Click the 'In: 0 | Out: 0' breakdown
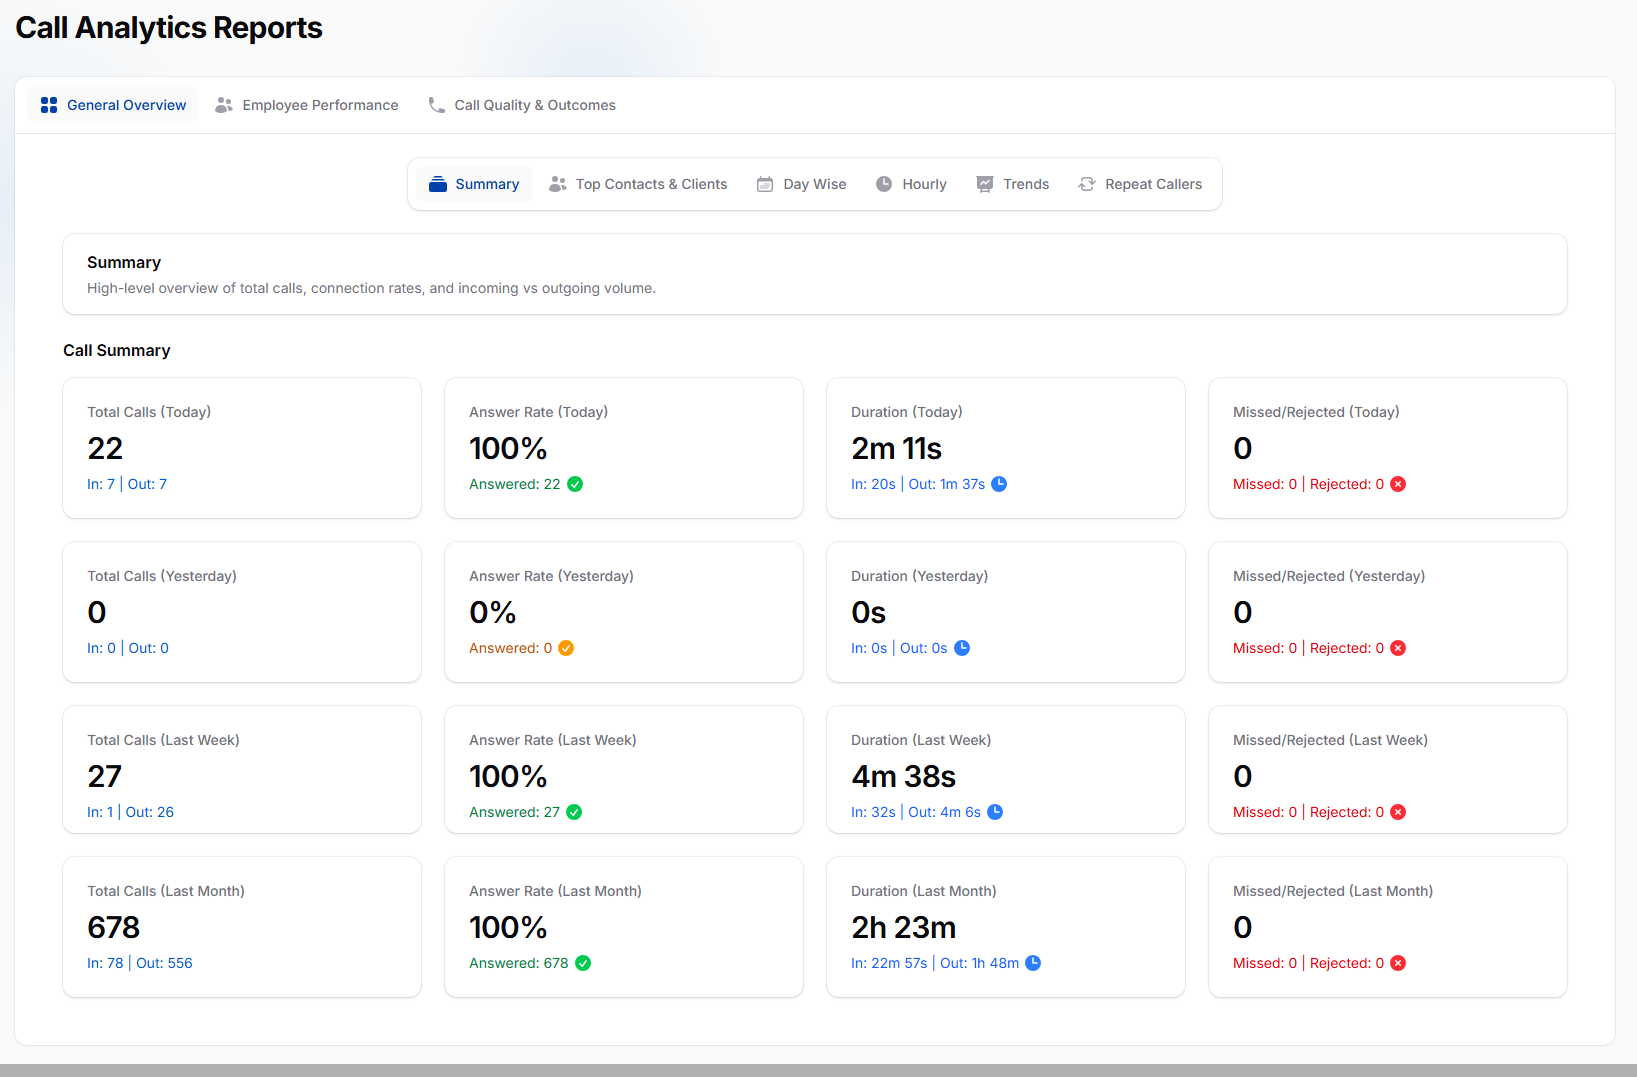 (128, 648)
